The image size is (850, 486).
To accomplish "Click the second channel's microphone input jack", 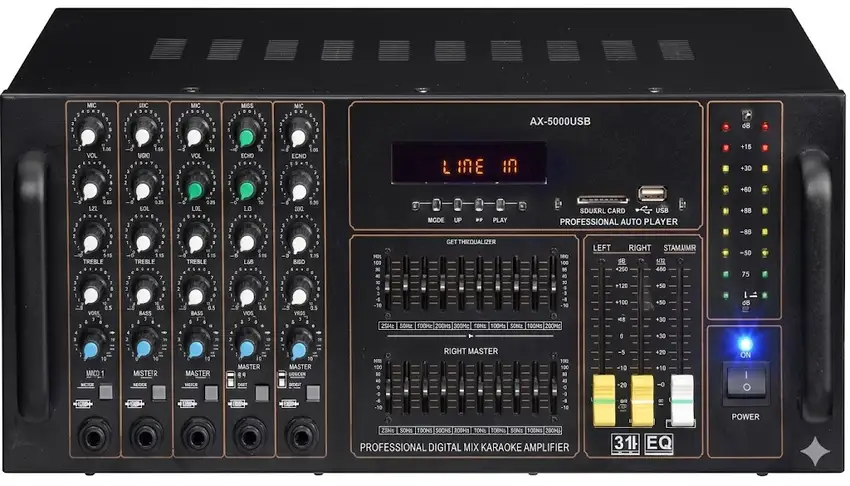I will tap(146, 436).
